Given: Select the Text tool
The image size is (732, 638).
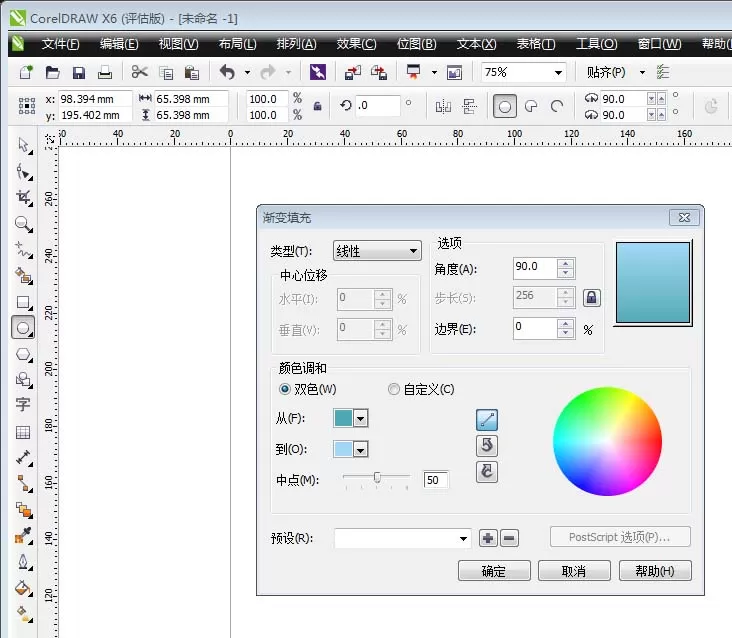Looking at the screenshot, I should (23, 404).
